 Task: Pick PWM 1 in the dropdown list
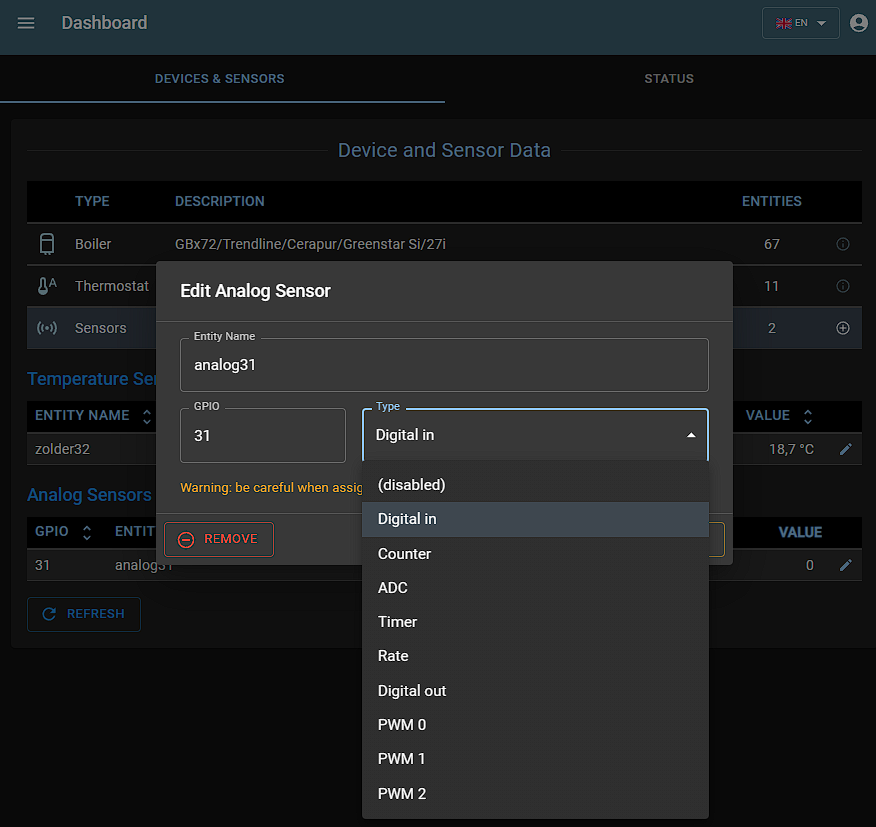pos(401,758)
